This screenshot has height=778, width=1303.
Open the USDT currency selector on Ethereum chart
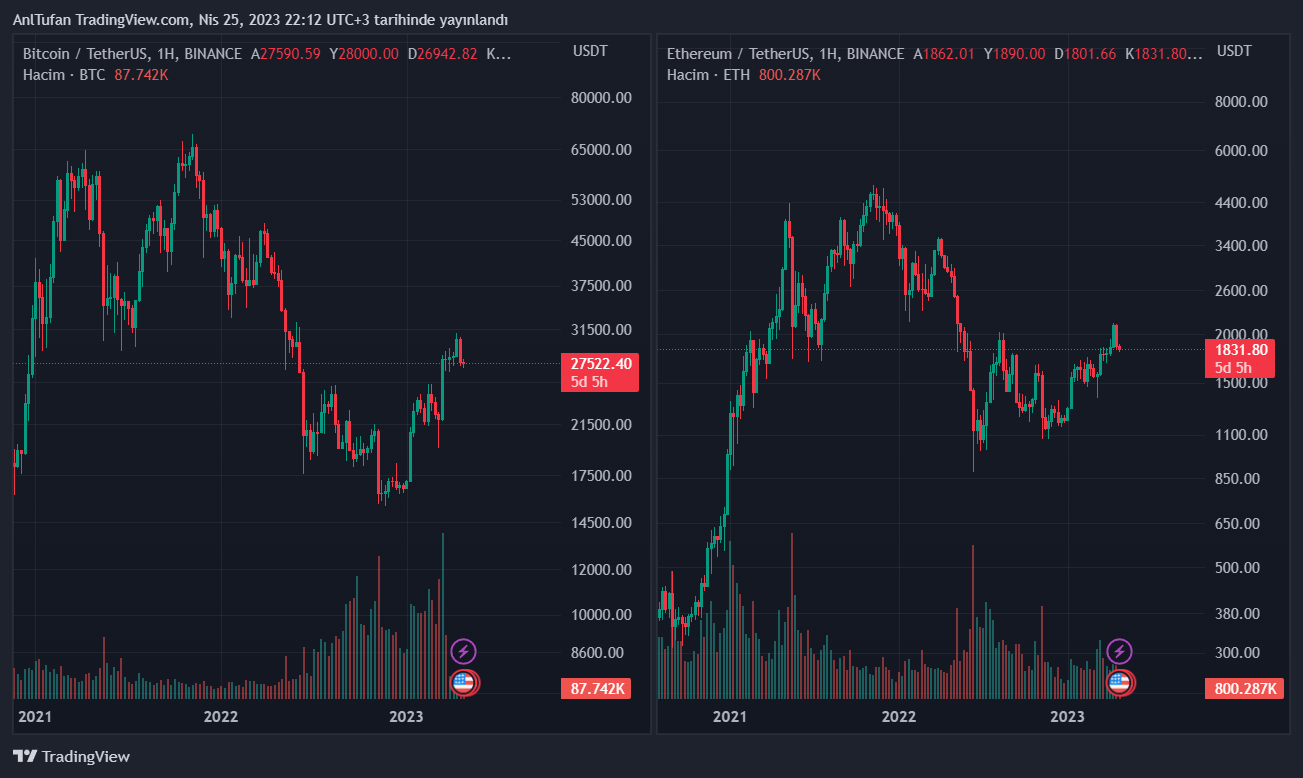click(1234, 51)
